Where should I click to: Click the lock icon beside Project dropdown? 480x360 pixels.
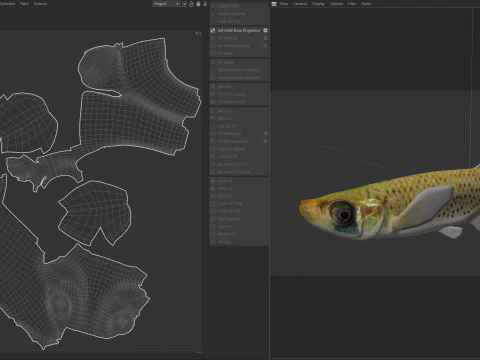point(191,4)
